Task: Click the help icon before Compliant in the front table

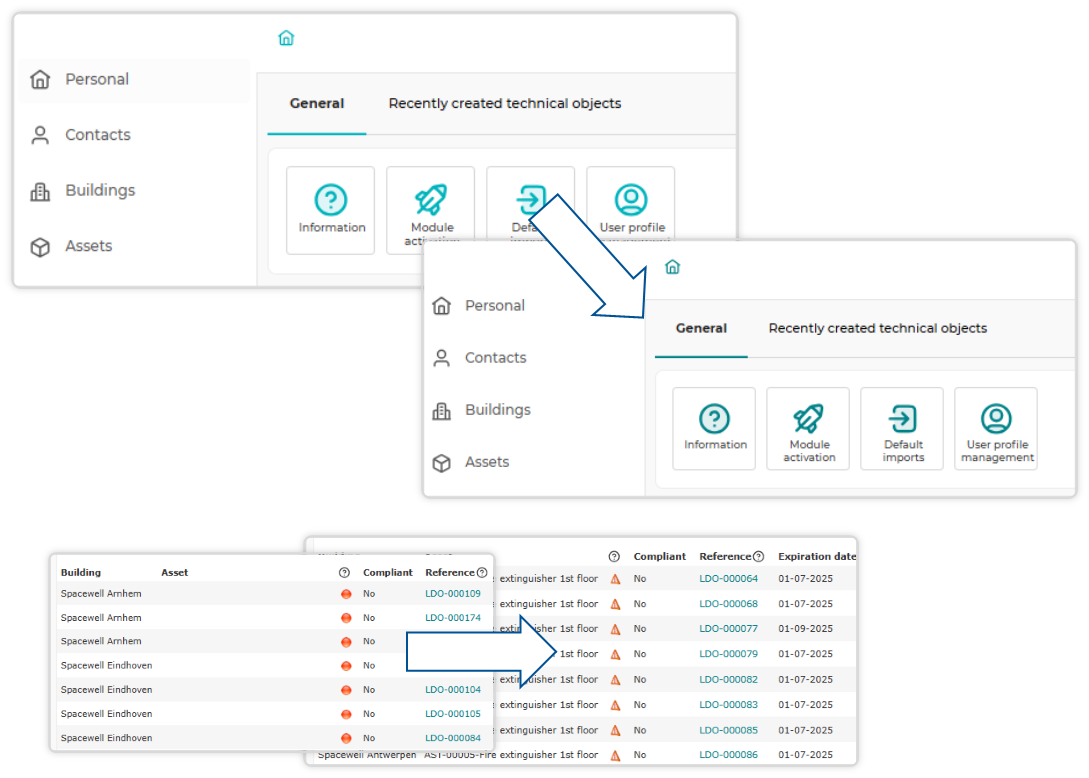Action: (x=344, y=572)
